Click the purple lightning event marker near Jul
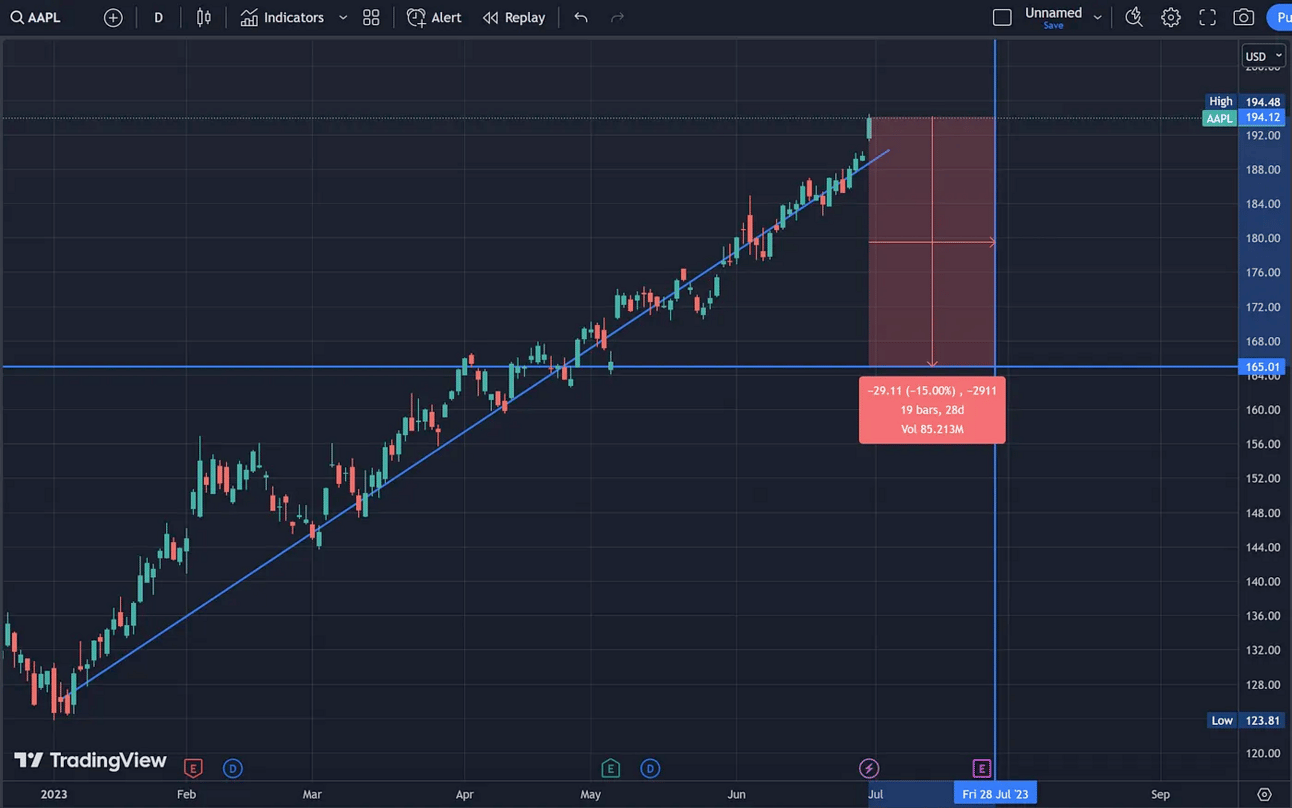Viewport: 1292px width, 808px height. click(869, 768)
